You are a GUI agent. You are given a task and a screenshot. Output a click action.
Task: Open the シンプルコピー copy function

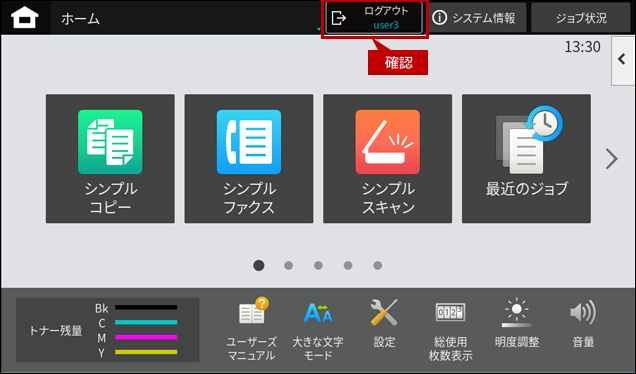[x=110, y=159]
